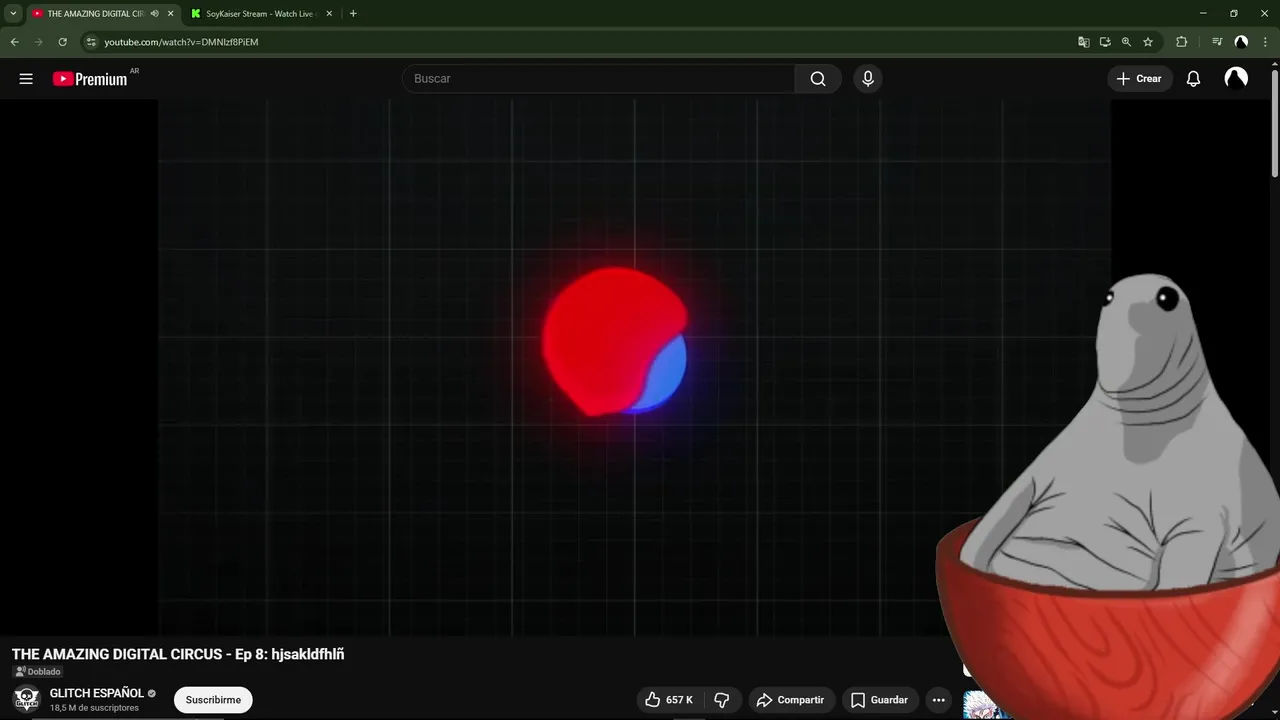Viewport: 1280px width, 720px height.
Task: Mute the audio-playing tab speaker icon
Action: (154, 14)
